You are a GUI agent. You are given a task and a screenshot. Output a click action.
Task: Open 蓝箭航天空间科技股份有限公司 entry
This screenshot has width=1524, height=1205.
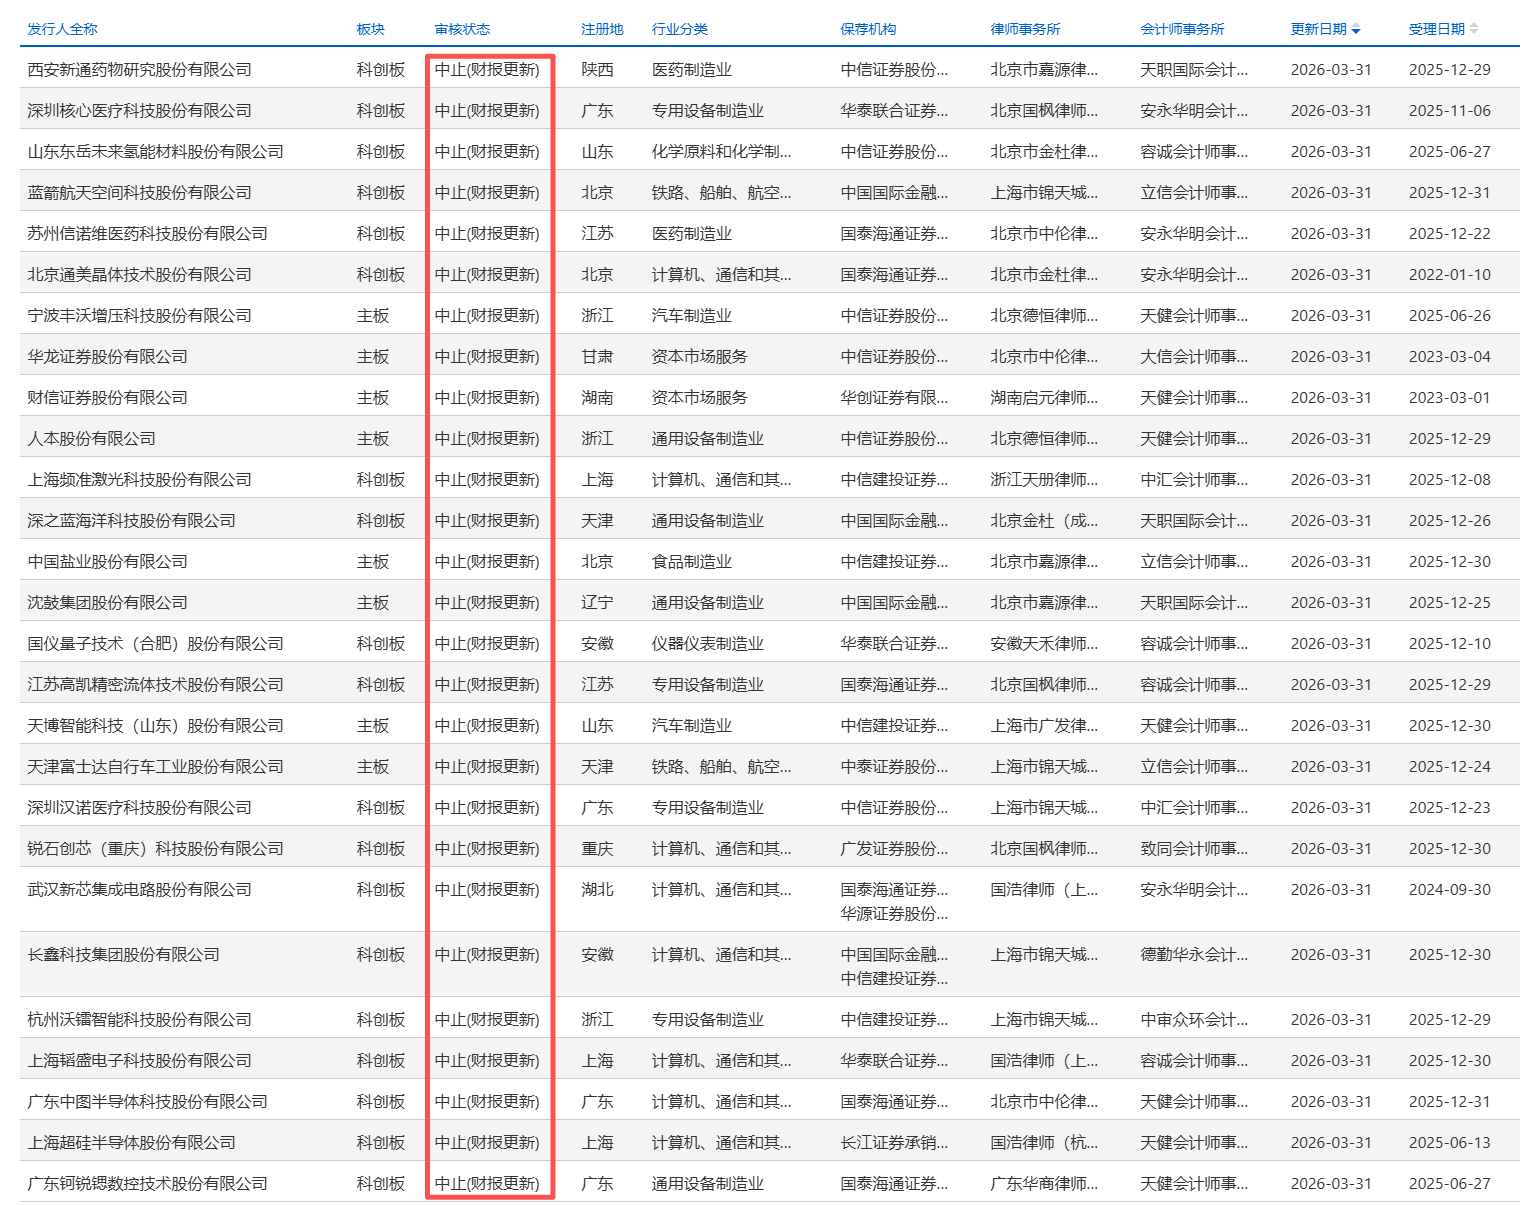point(139,193)
